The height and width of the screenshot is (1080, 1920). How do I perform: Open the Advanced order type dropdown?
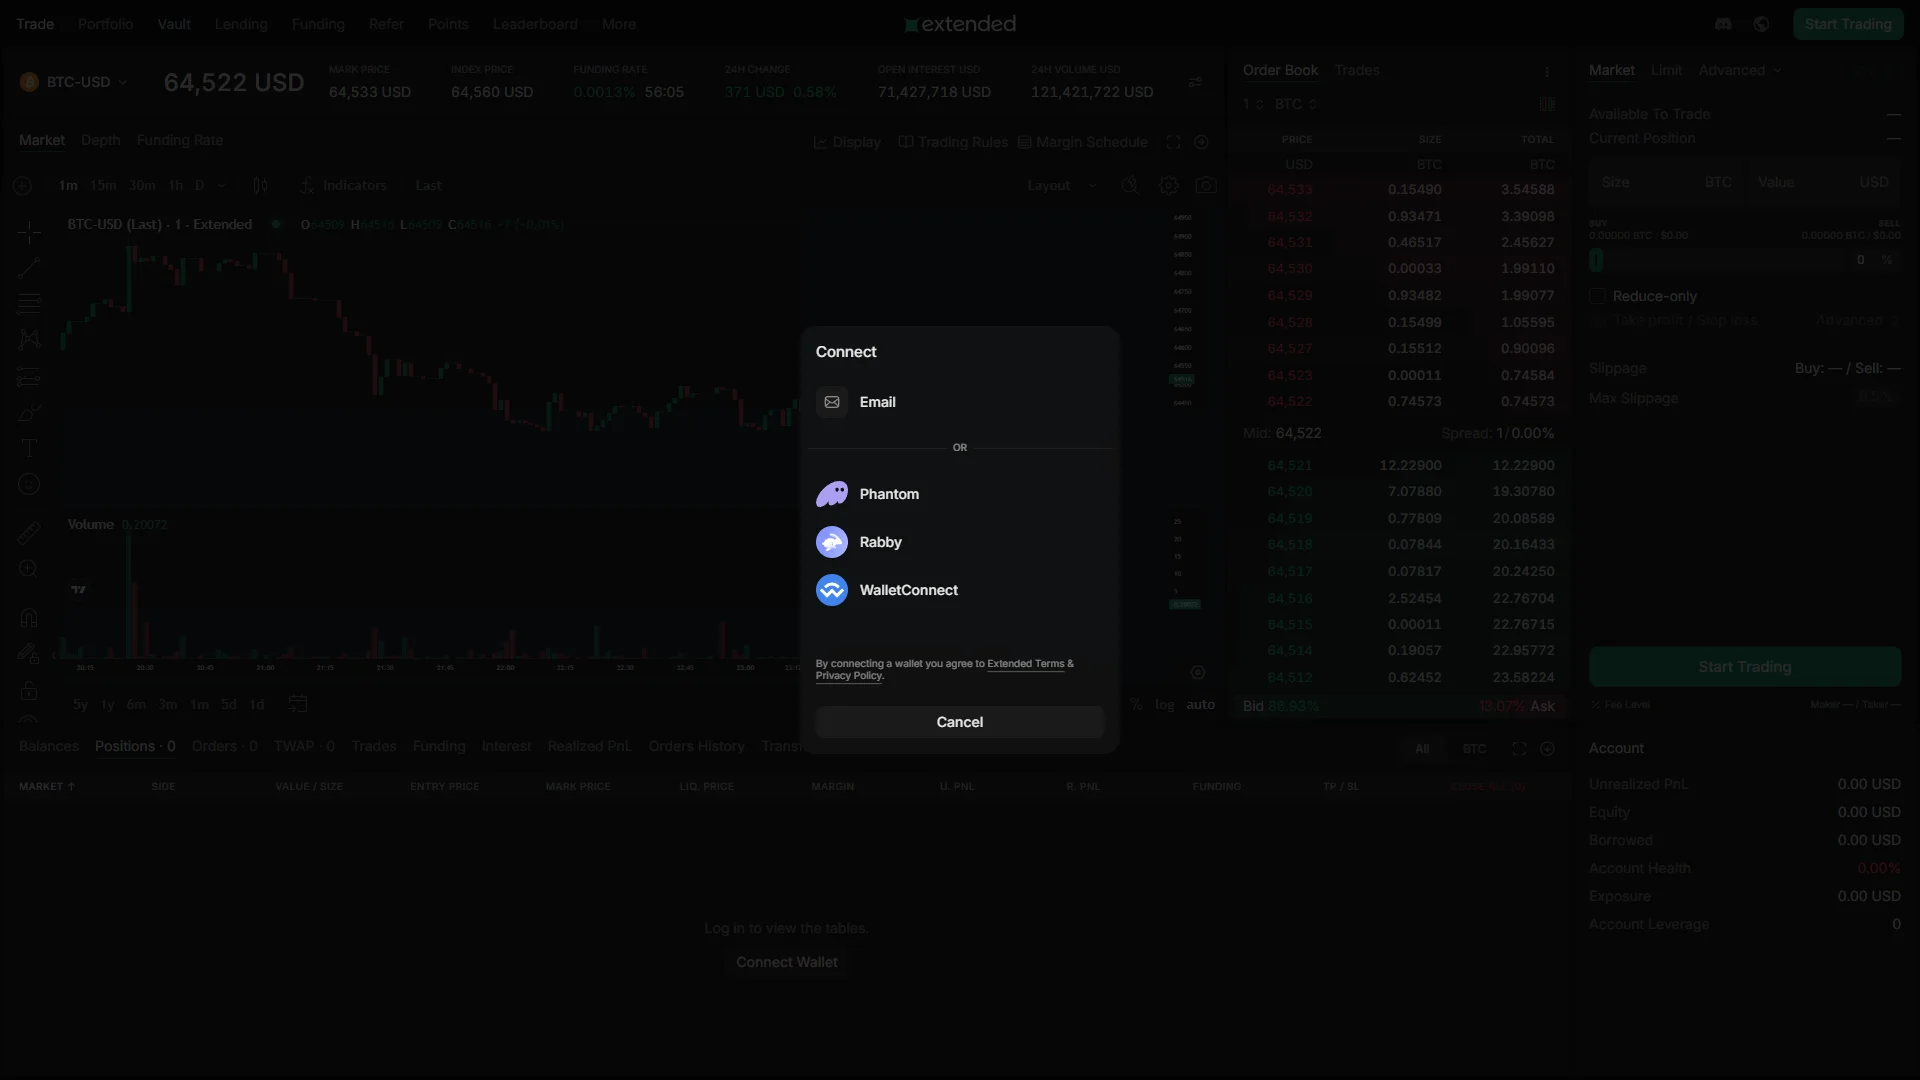[1740, 70]
